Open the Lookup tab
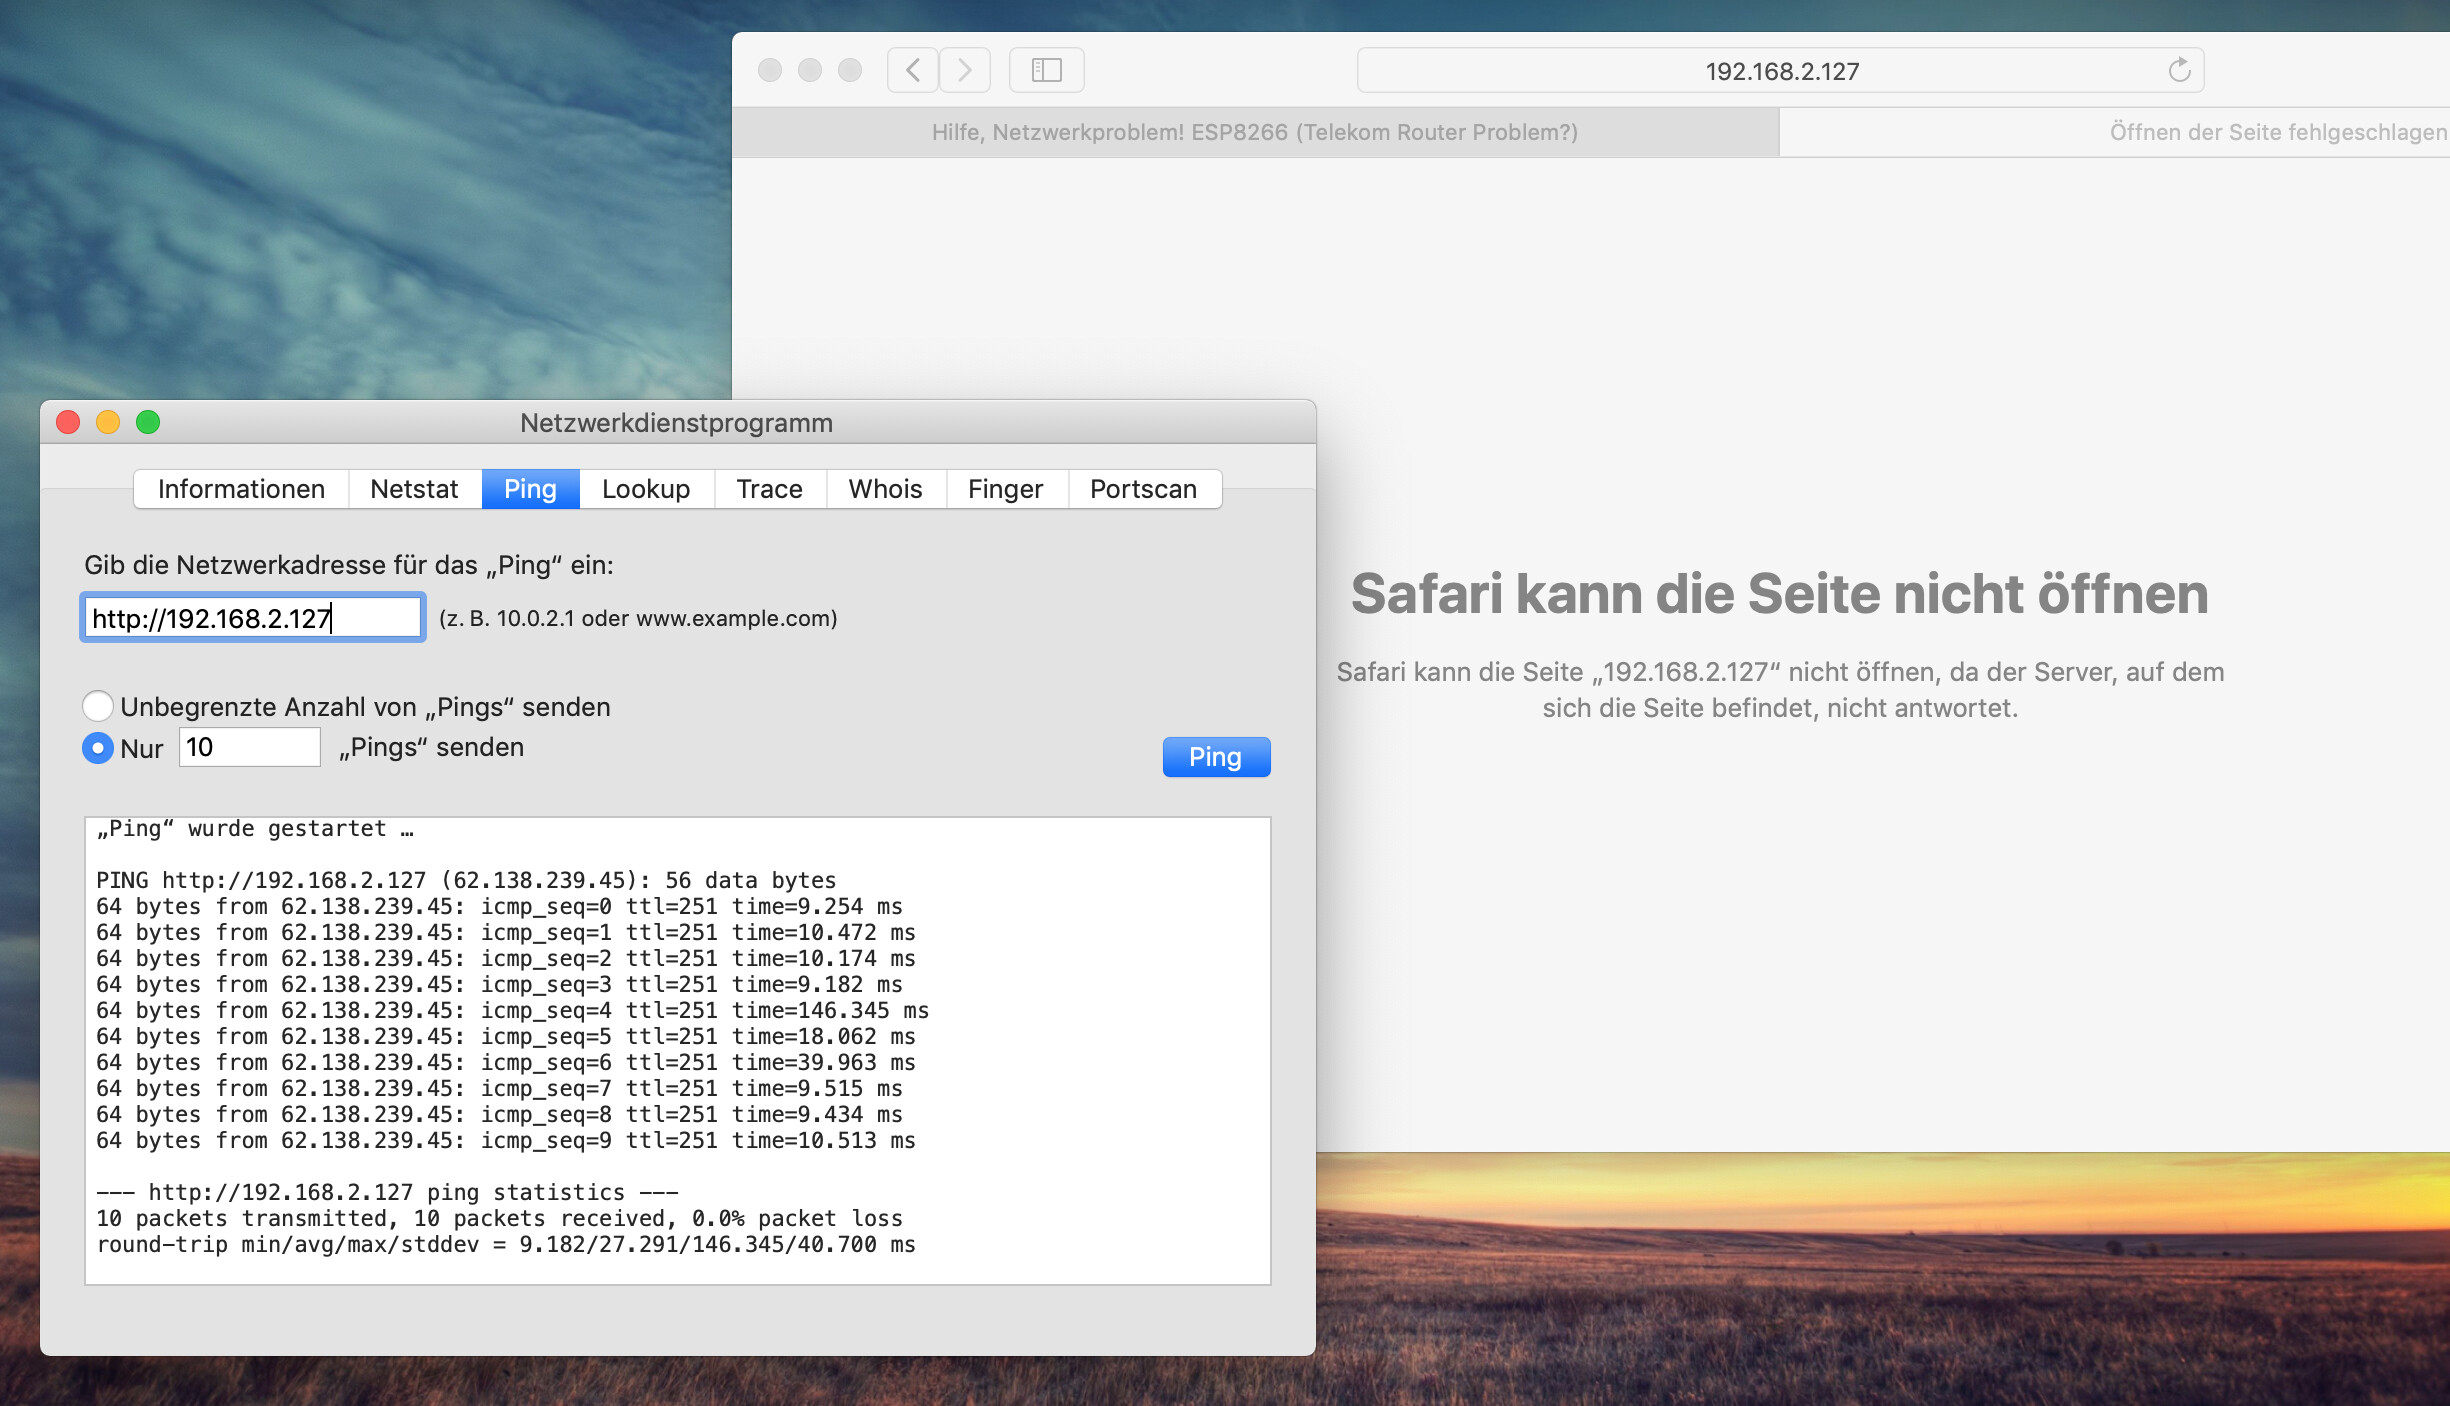This screenshot has height=1406, width=2450. (x=646, y=489)
